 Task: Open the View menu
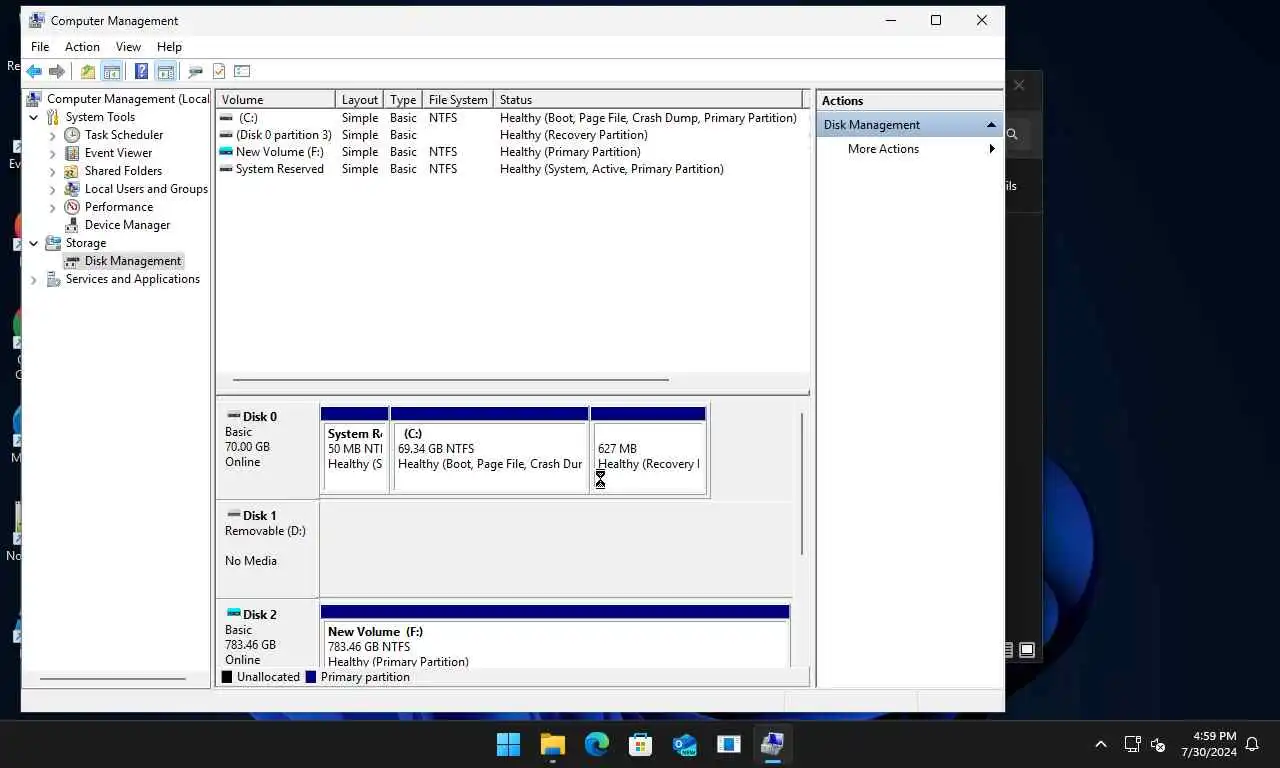coord(128,47)
